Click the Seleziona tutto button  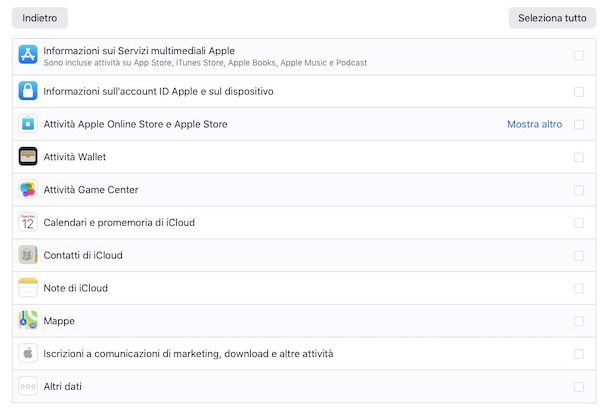tap(552, 18)
